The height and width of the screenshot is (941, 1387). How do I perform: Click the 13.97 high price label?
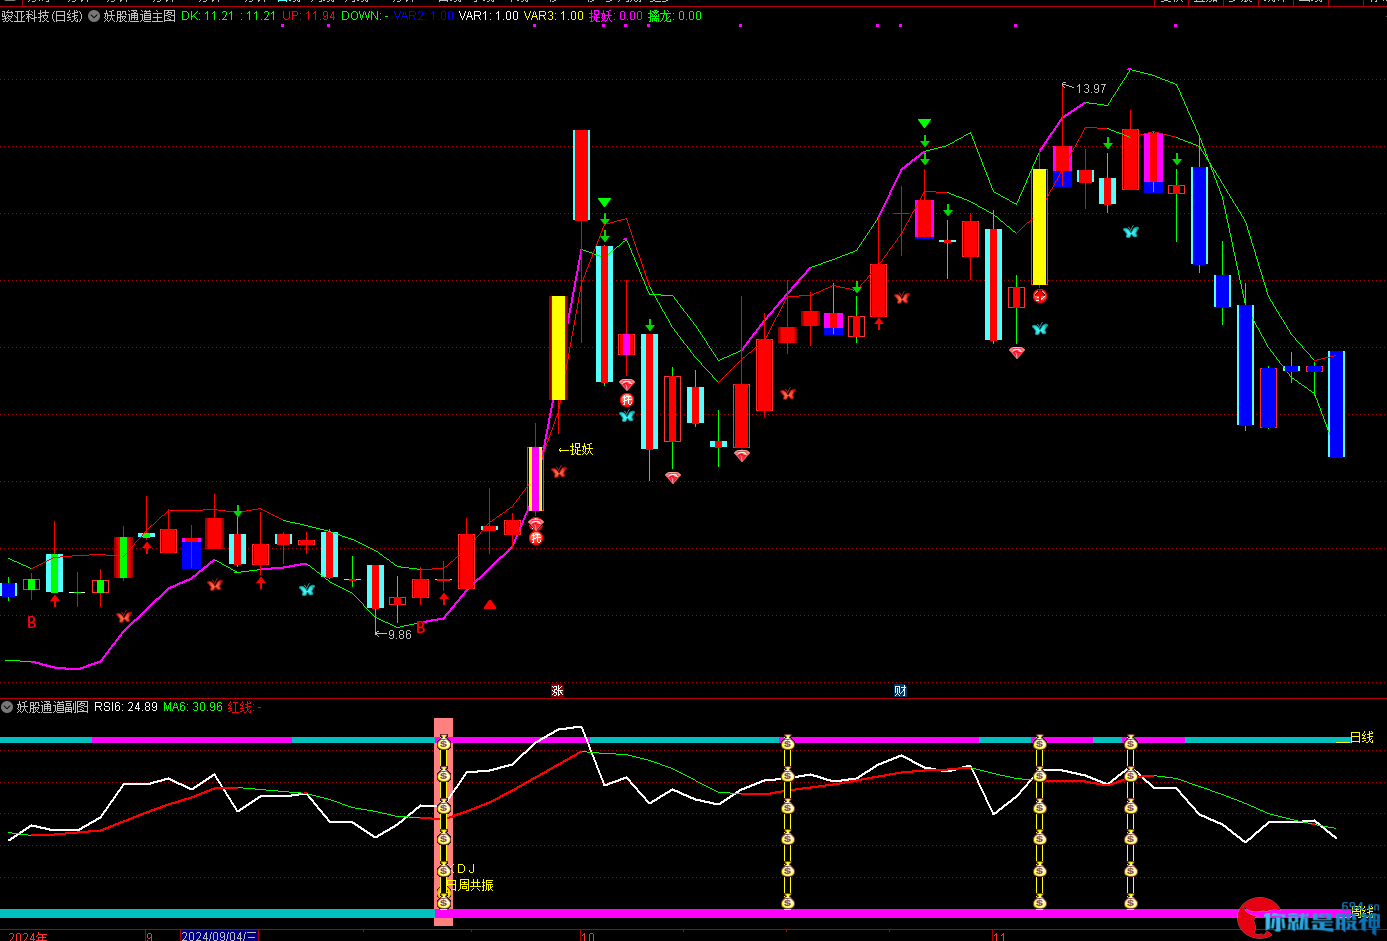[1090, 89]
